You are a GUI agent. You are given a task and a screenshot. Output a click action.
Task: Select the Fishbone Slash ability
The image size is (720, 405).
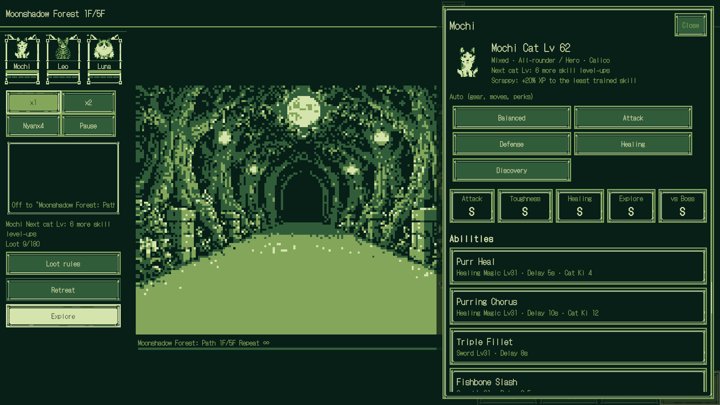click(578, 381)
